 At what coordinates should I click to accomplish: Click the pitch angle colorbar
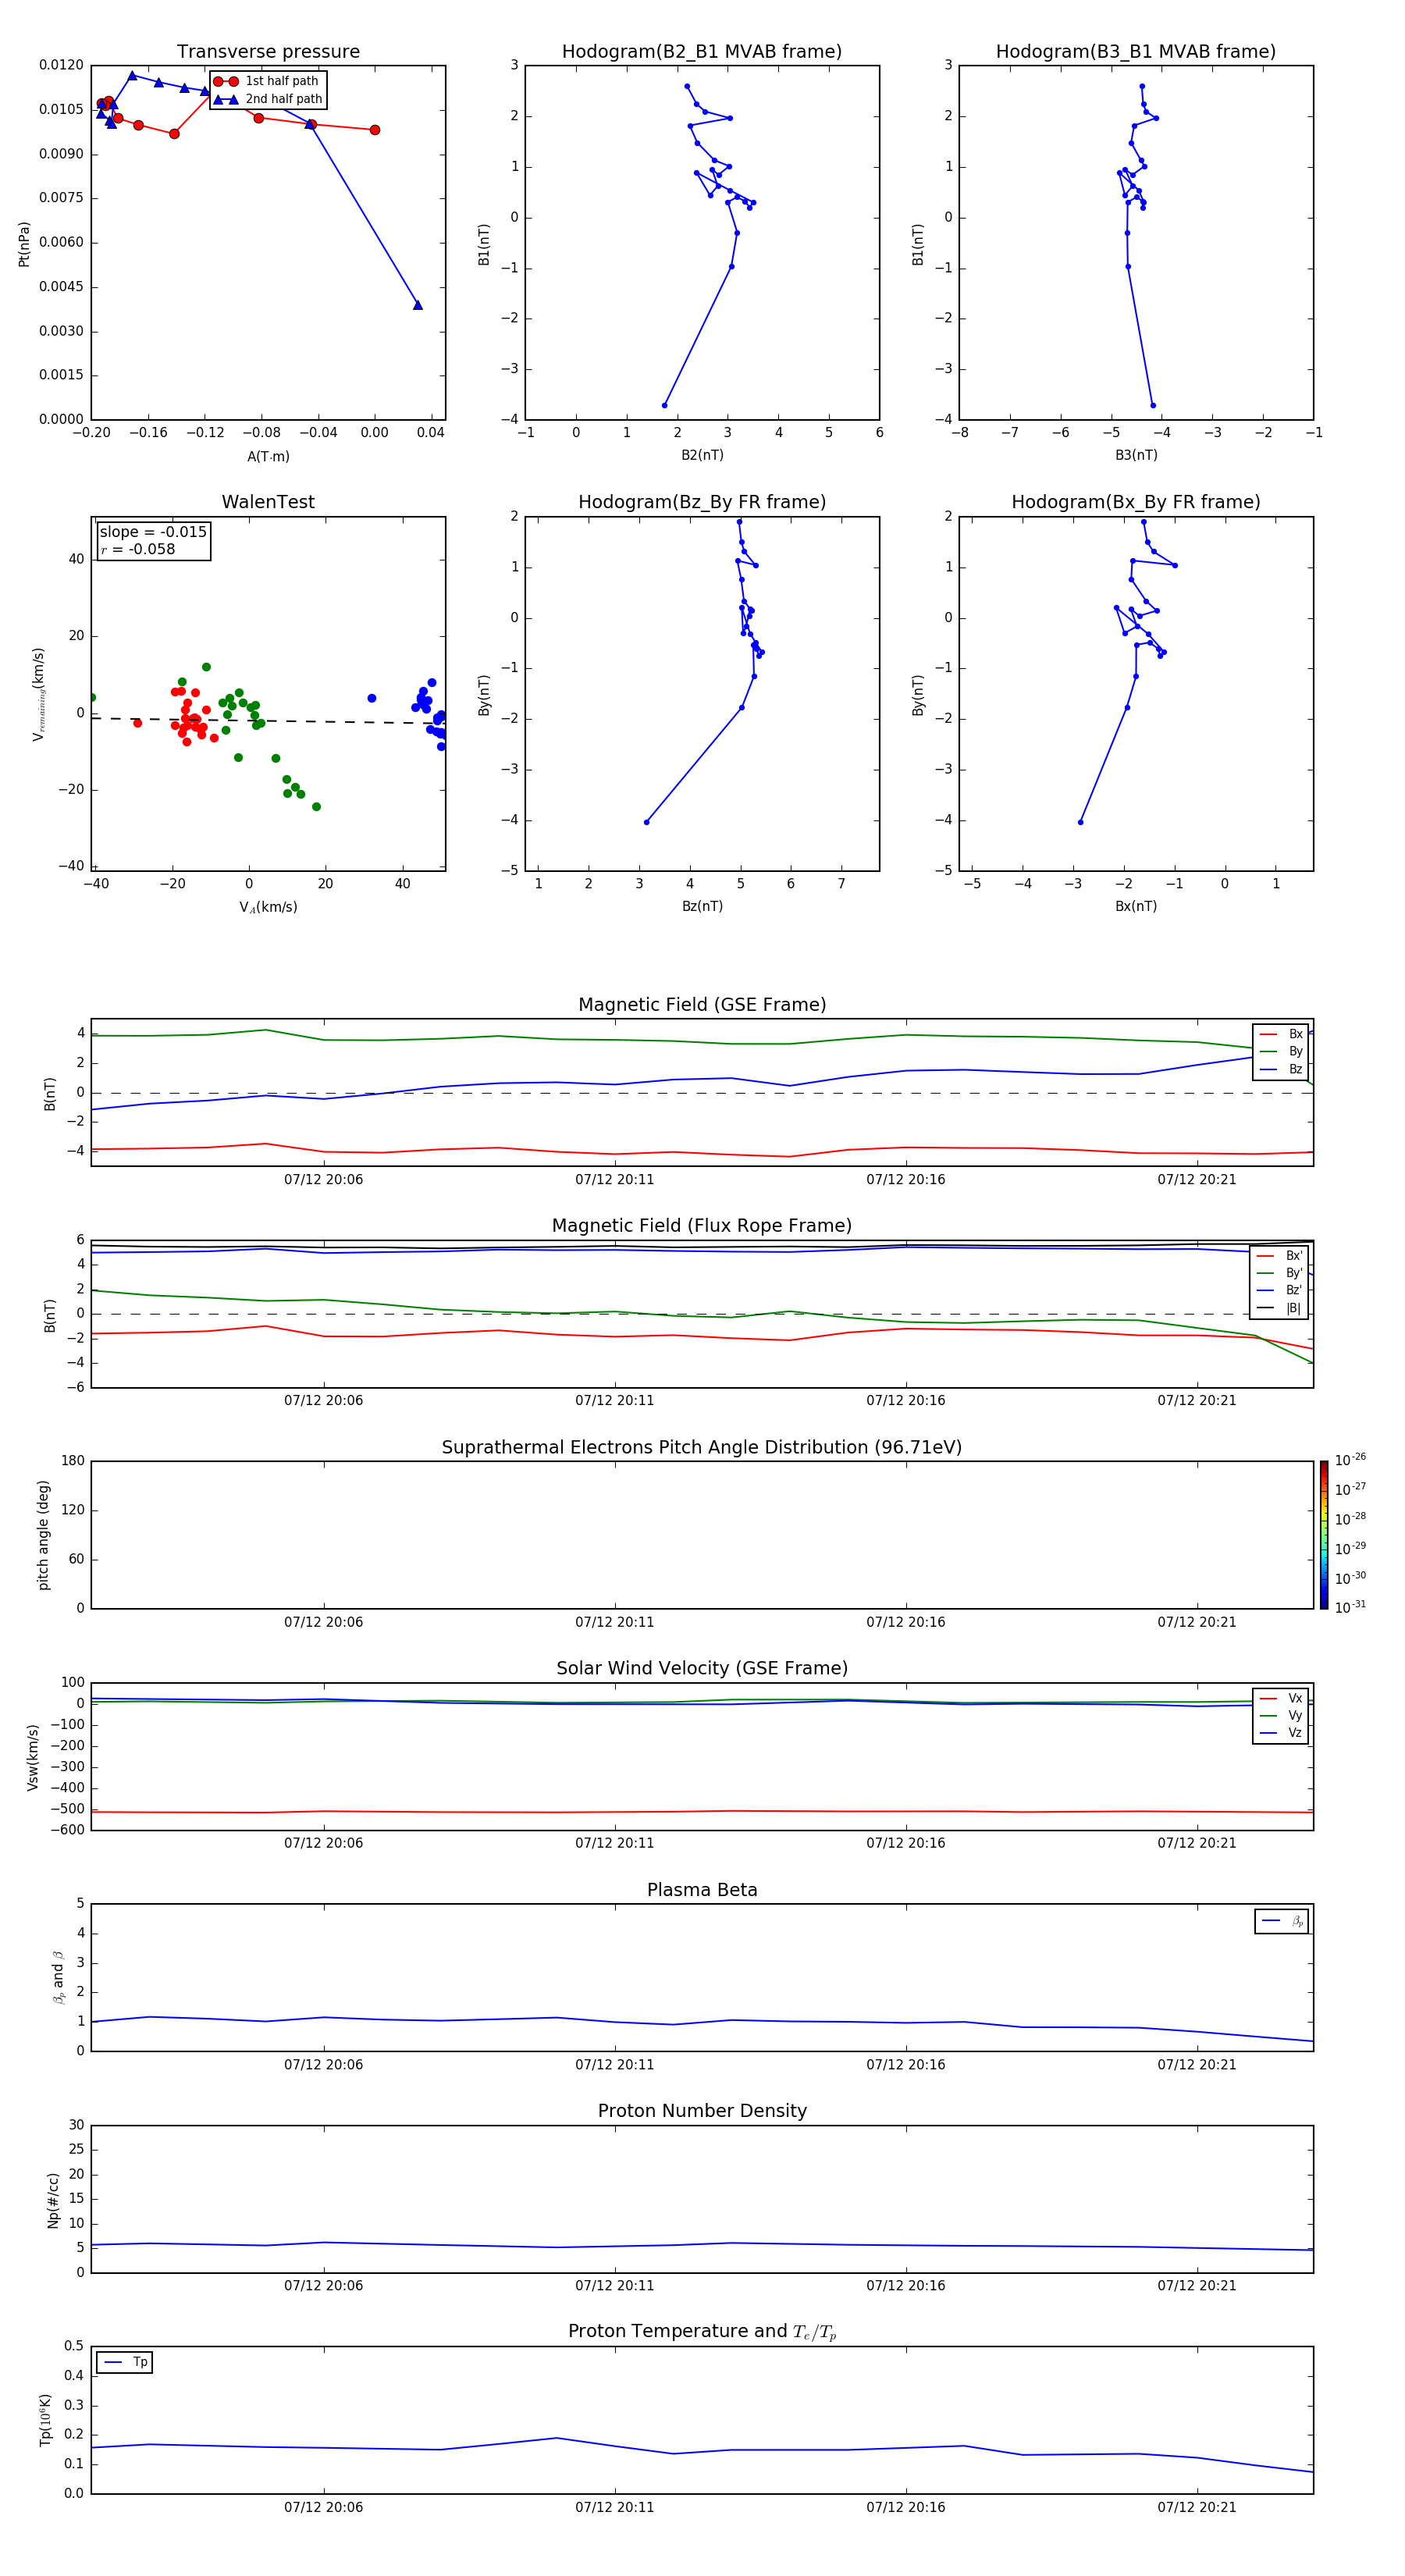[x=1324, y=1535]
